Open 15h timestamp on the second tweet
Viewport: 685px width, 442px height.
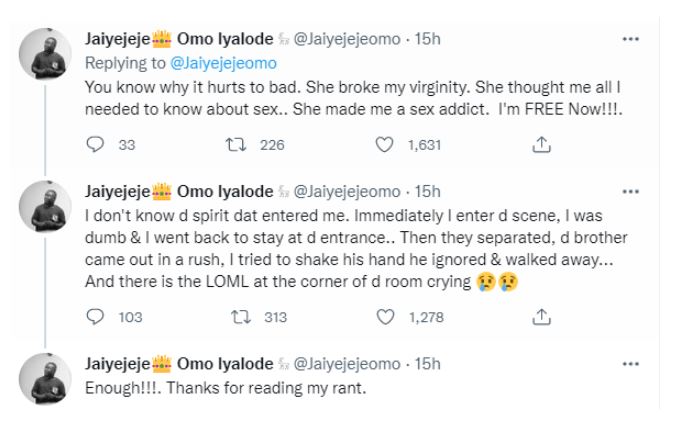tap(426, 191)
